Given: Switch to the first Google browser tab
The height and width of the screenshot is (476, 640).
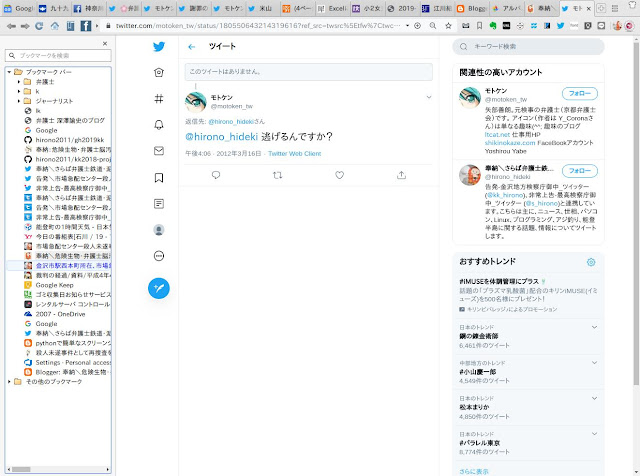Looking at the screenshot, I should (x=18, y=8).
